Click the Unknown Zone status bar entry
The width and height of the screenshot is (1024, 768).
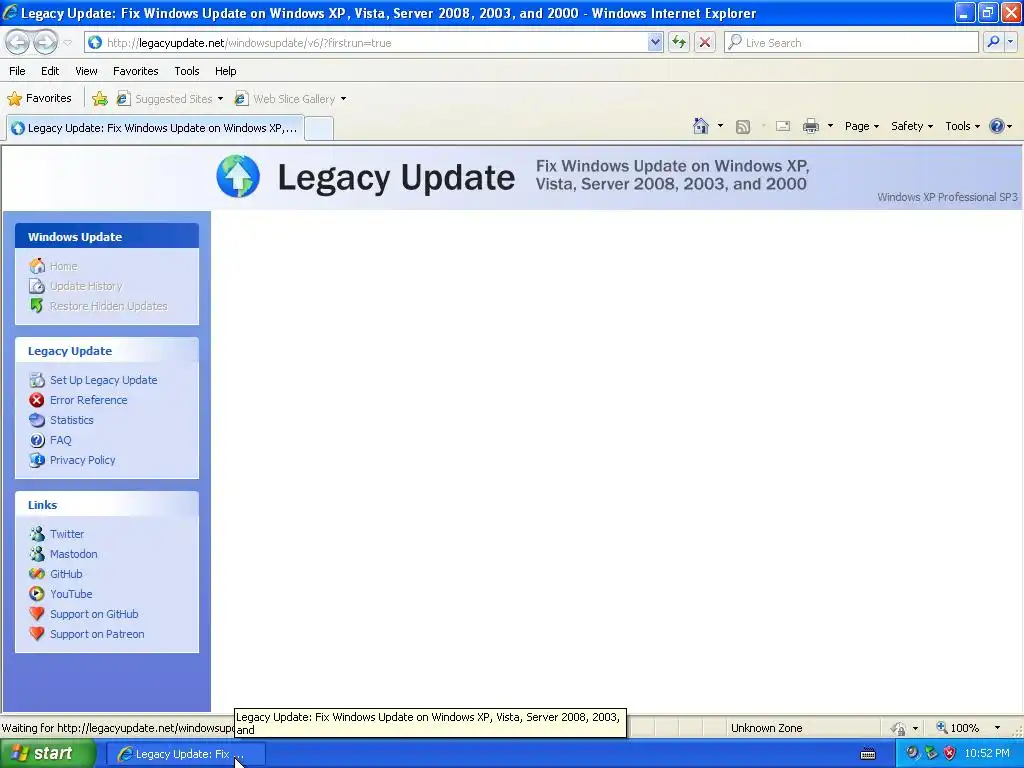click(766, 728)
